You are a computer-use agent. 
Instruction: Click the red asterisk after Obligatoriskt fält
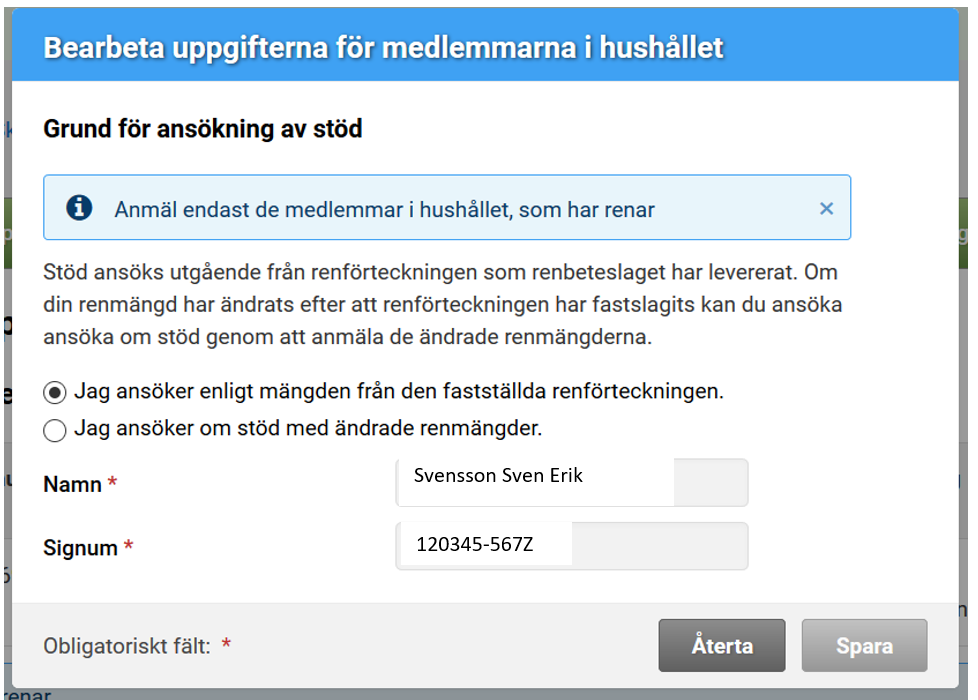pyautogui.click(x=226, y=643)
